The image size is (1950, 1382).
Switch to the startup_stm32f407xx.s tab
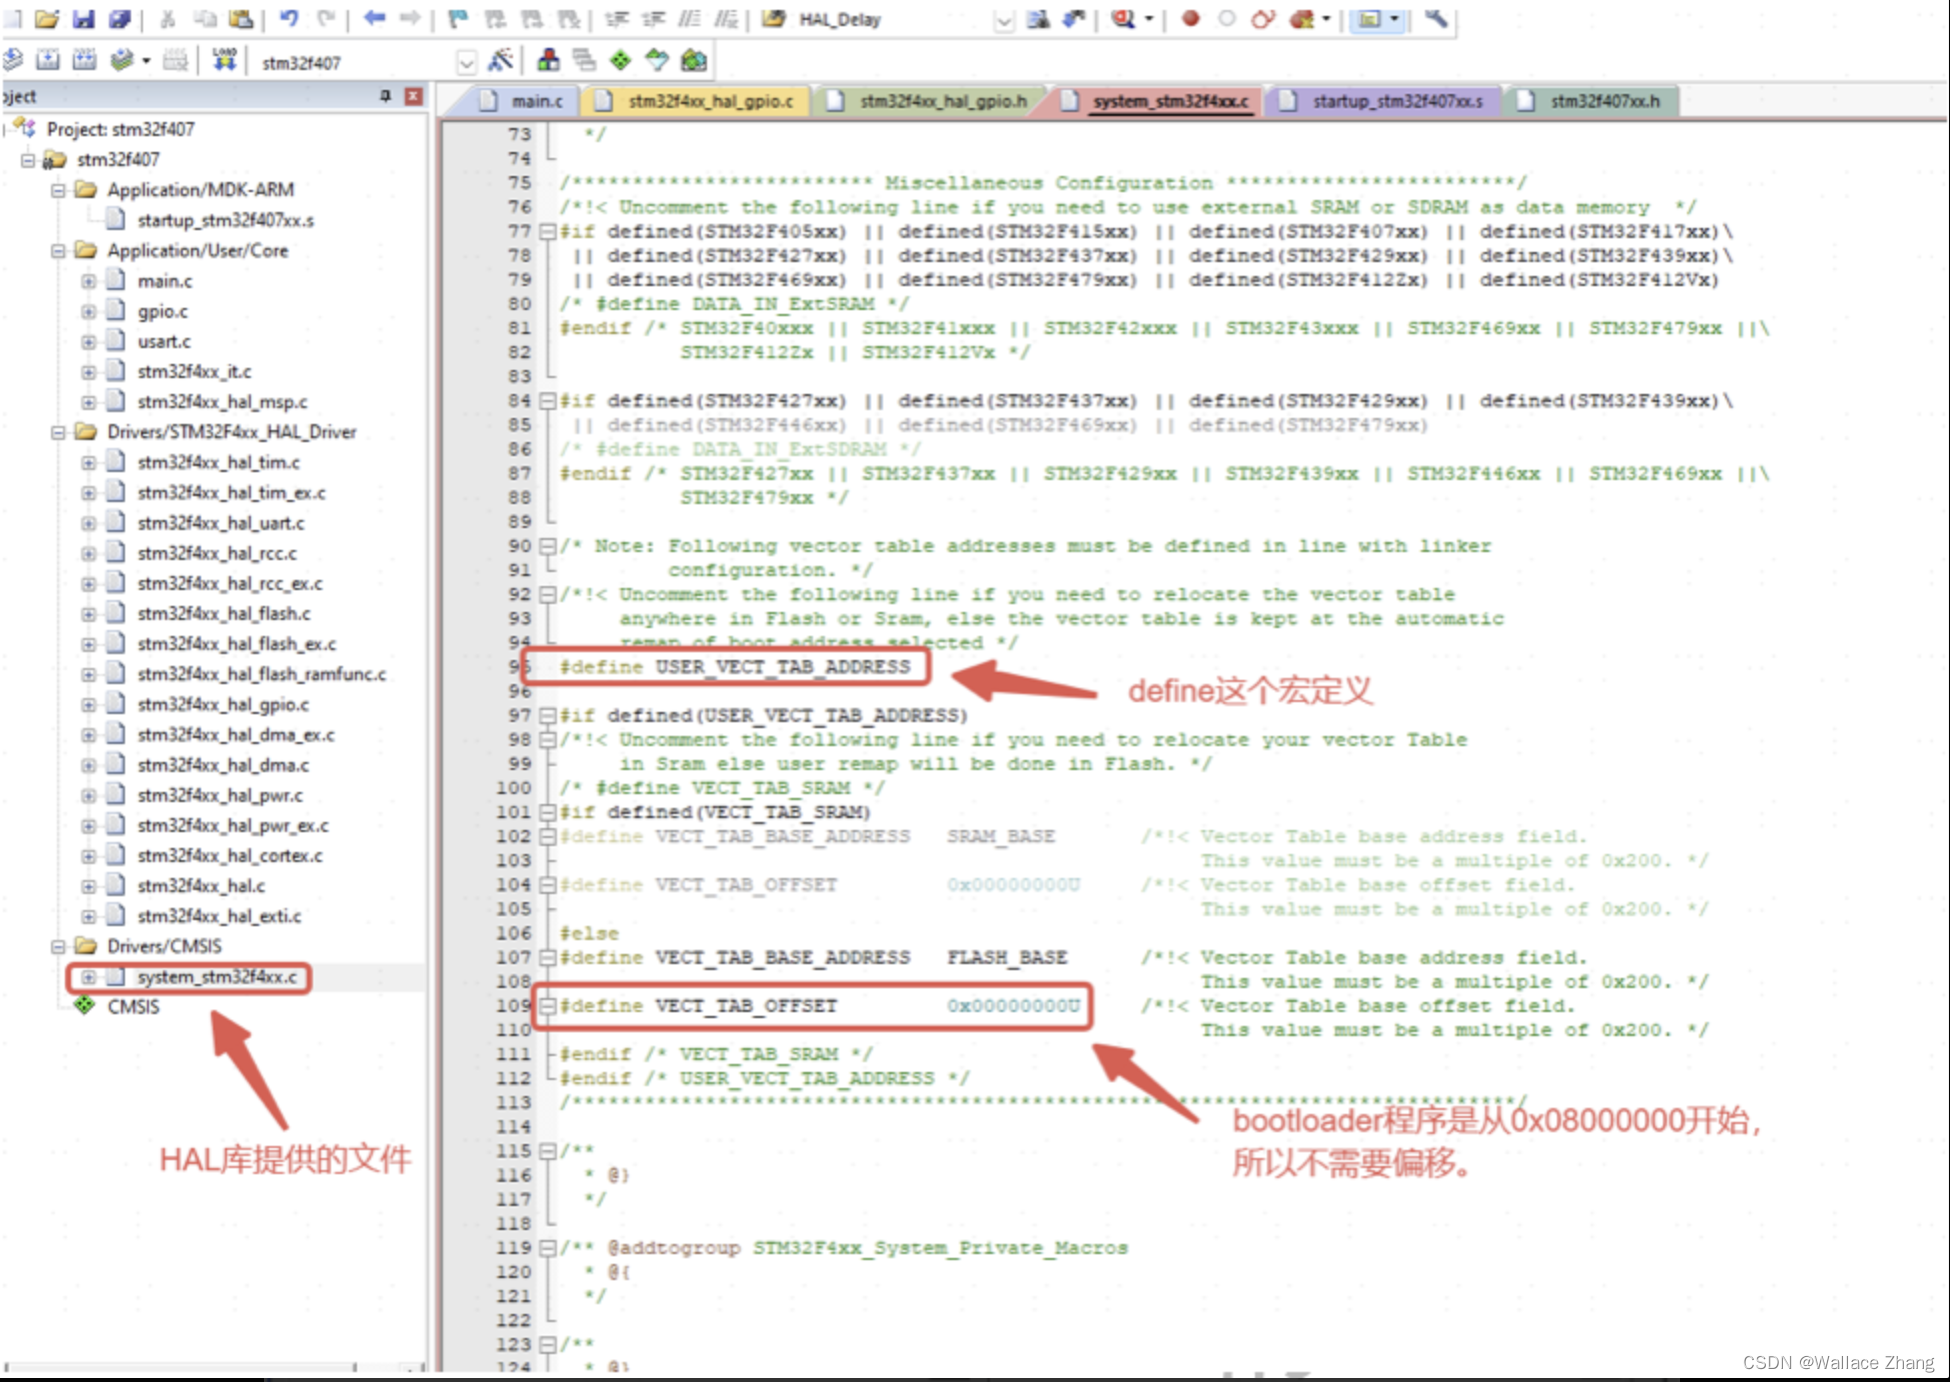1384,101
